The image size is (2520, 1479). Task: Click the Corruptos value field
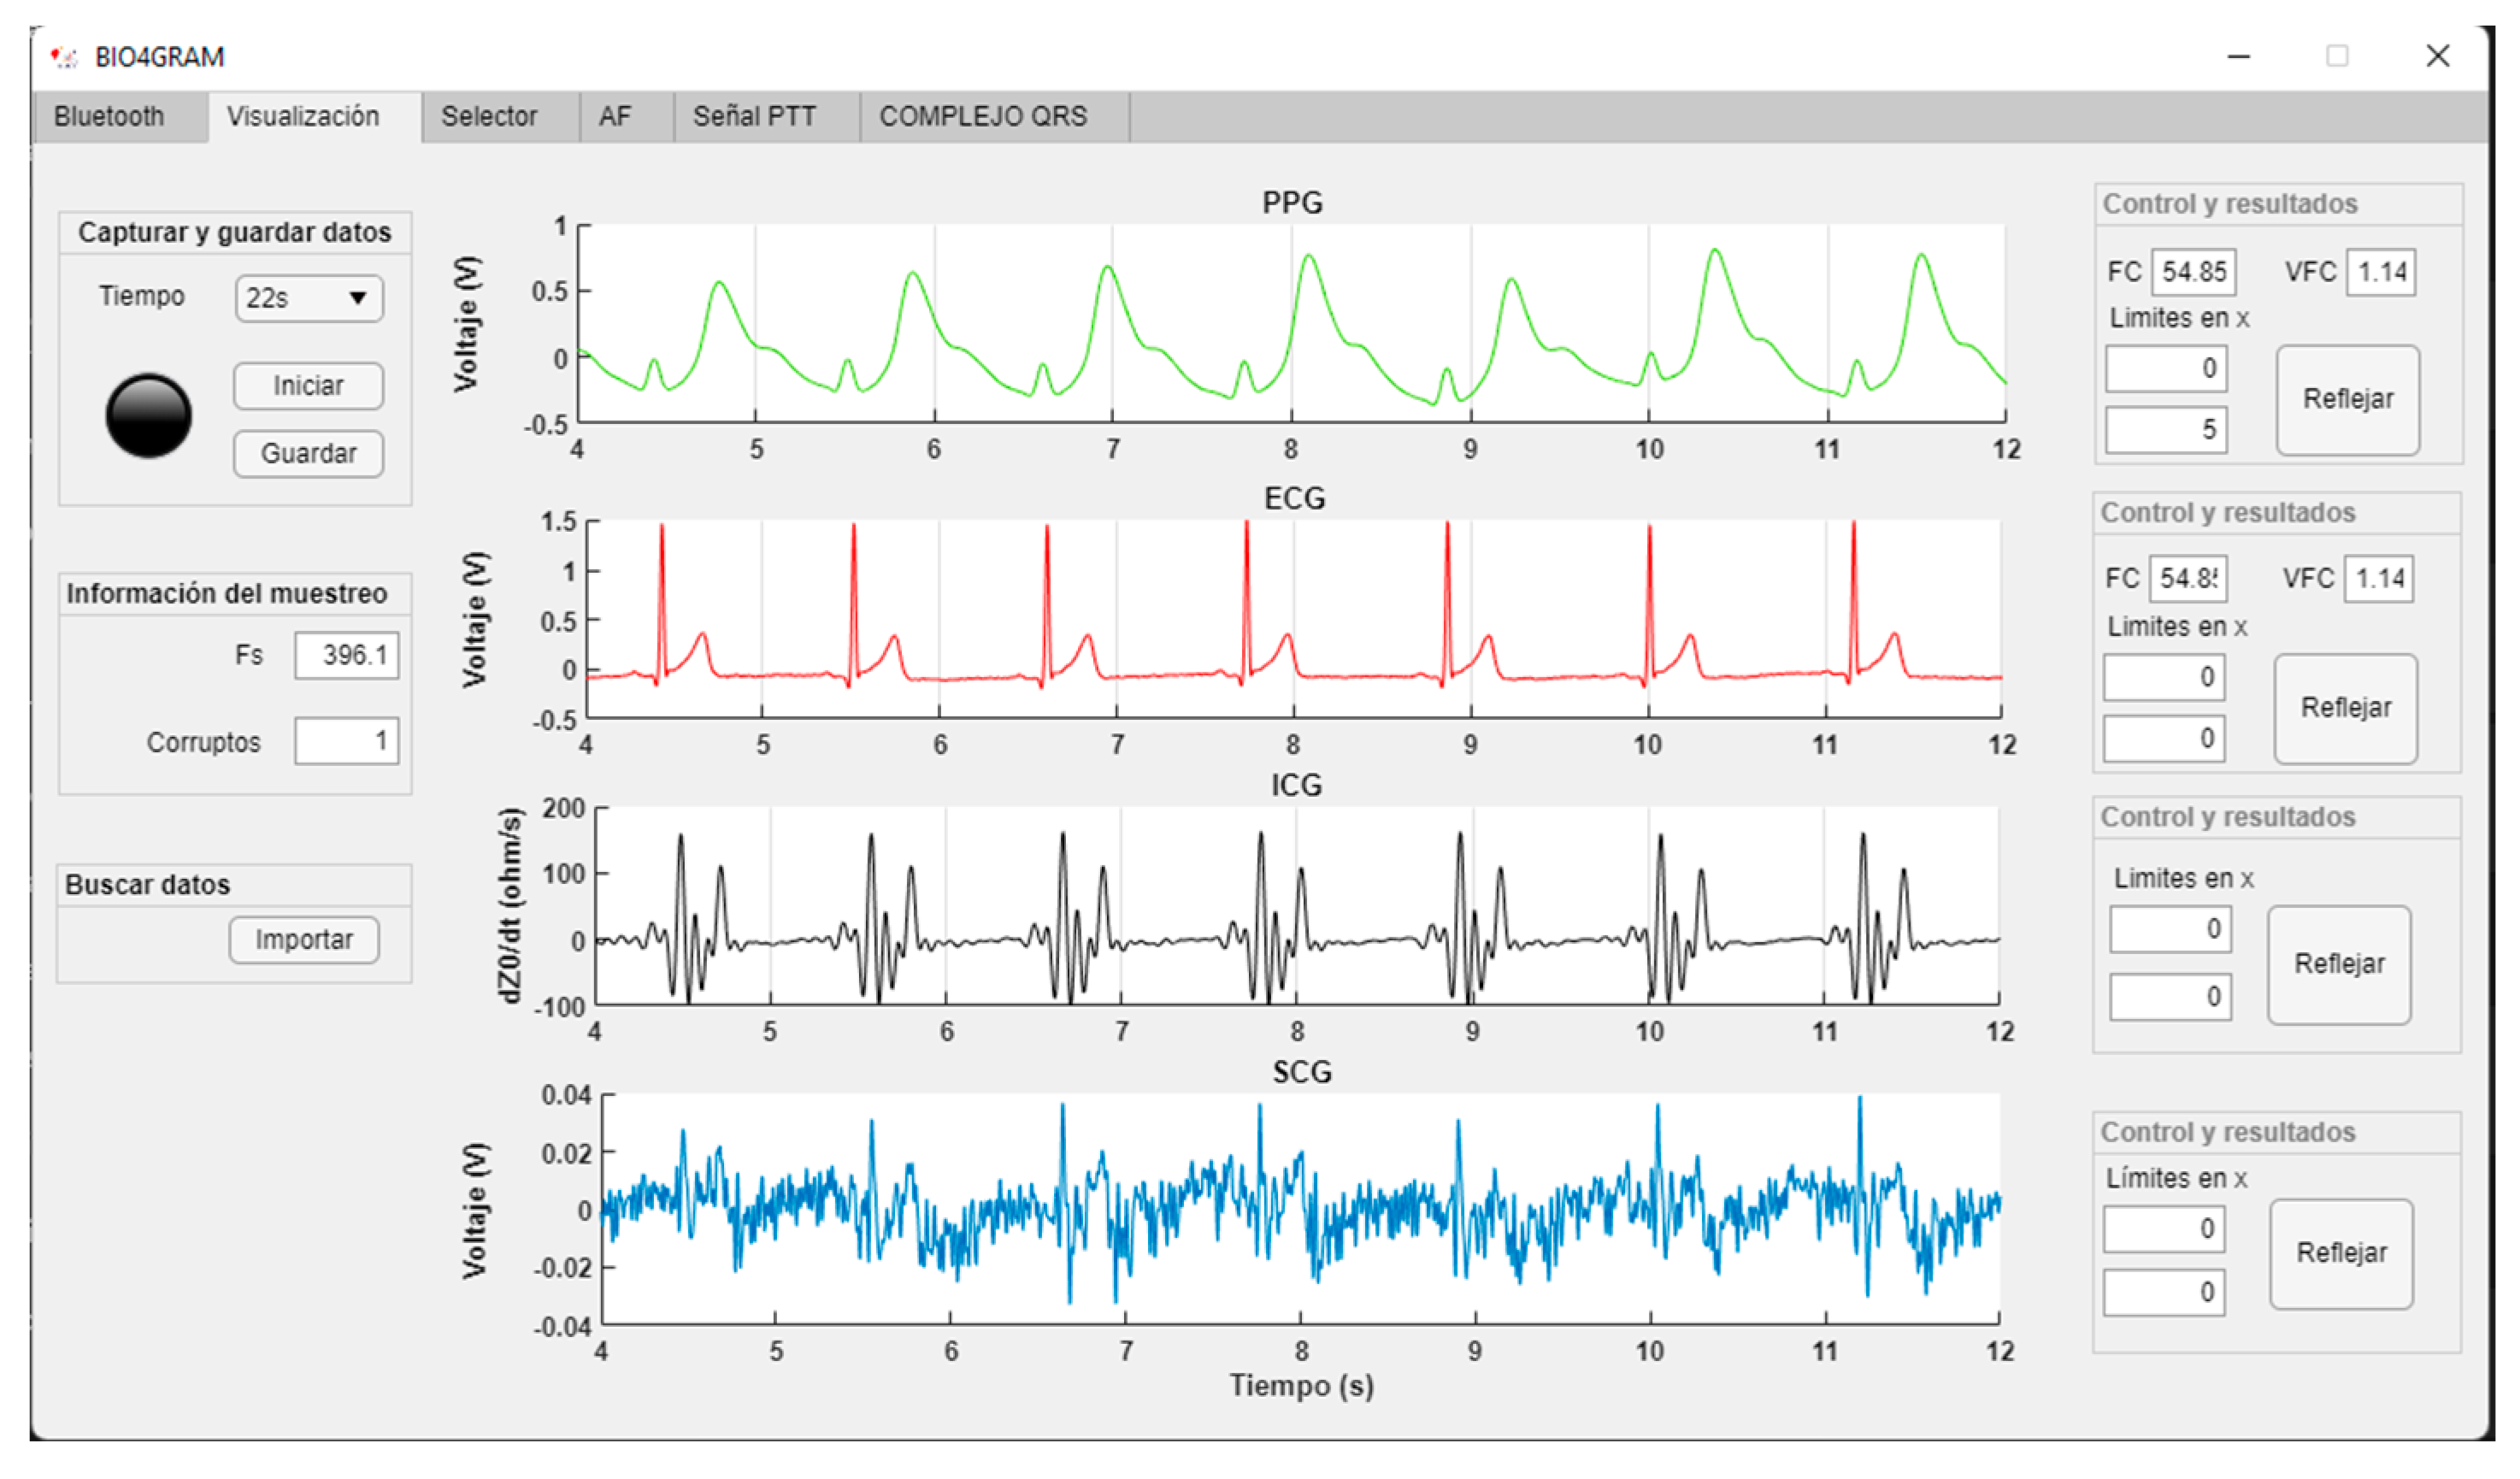point(347,741)
